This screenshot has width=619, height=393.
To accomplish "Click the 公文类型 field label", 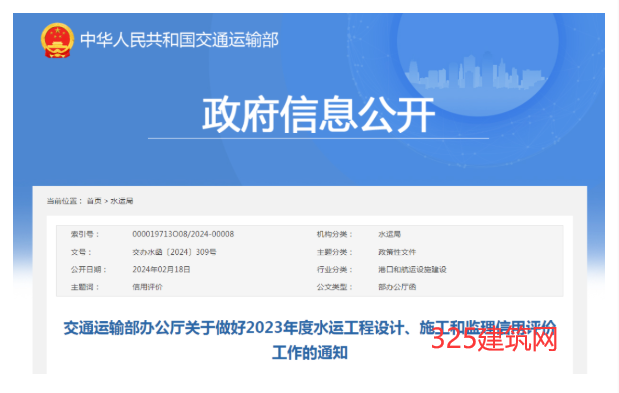I will [334, 287].
